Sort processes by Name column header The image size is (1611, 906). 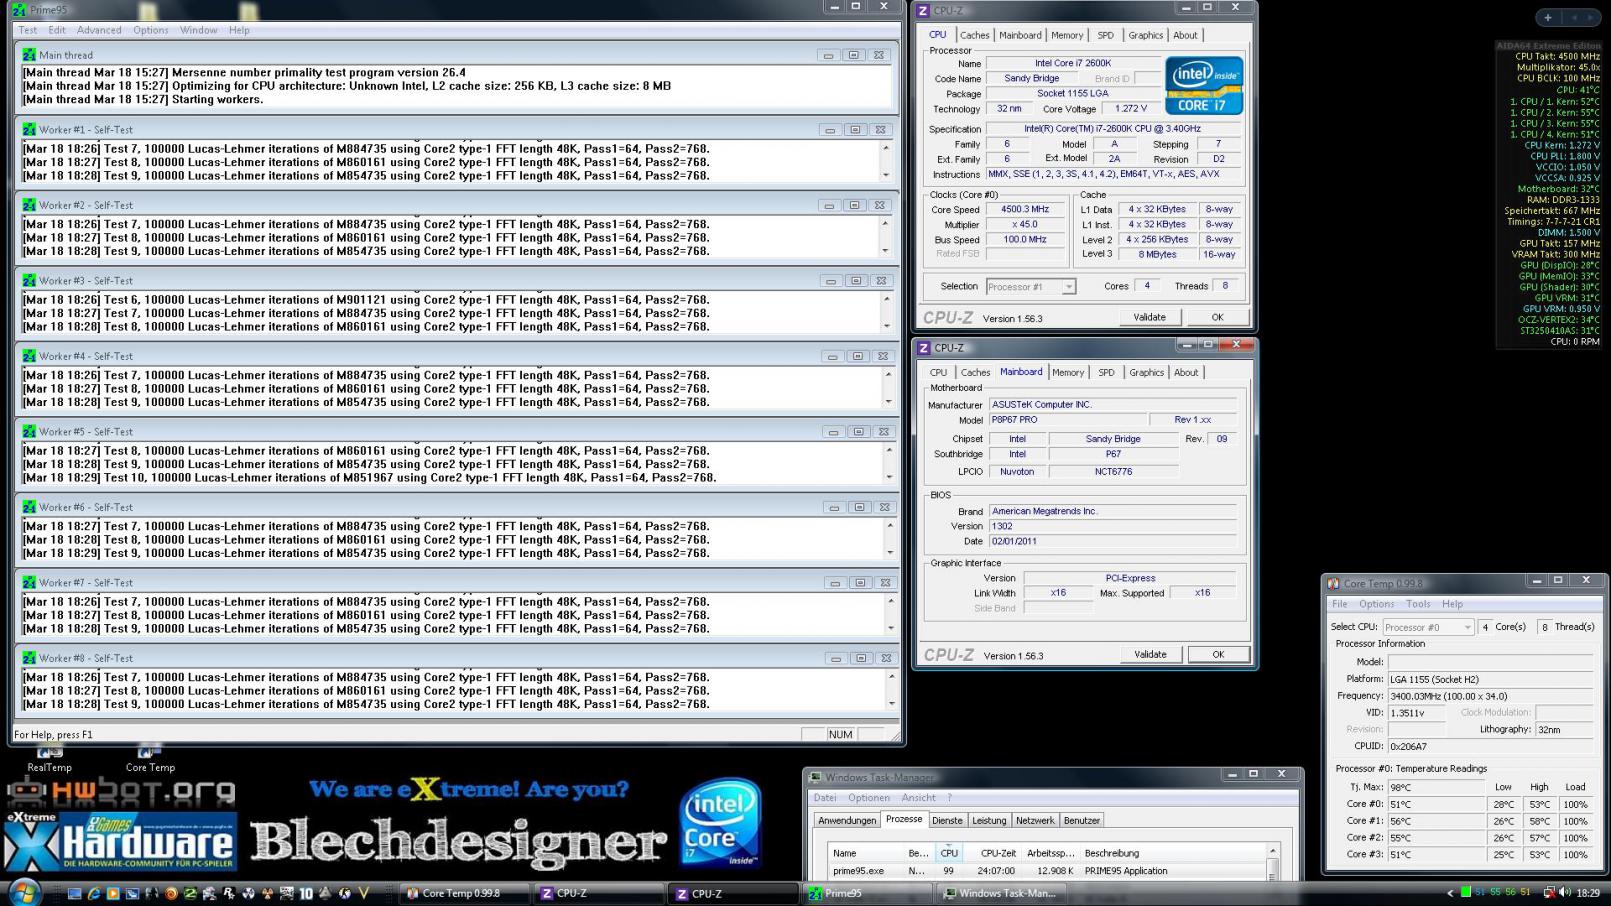coord(866,853)
